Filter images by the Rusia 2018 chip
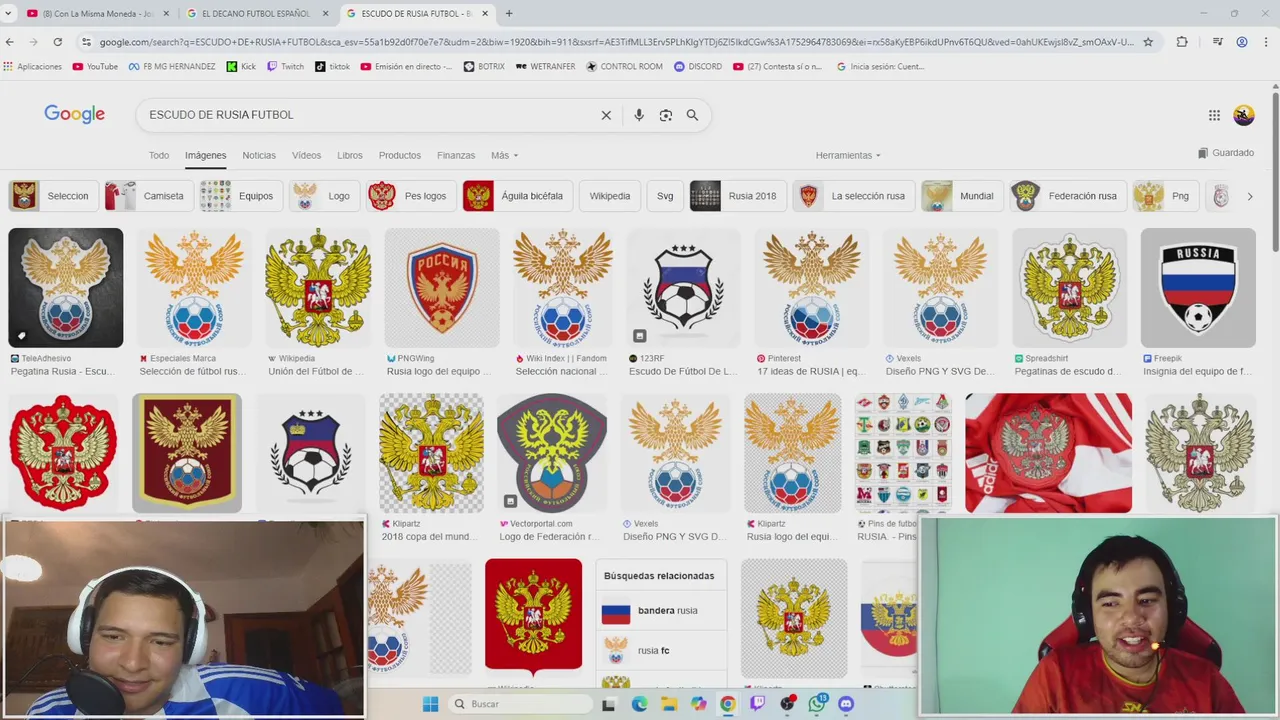Viewport: 1280px width, 720px height. (737, 196)
